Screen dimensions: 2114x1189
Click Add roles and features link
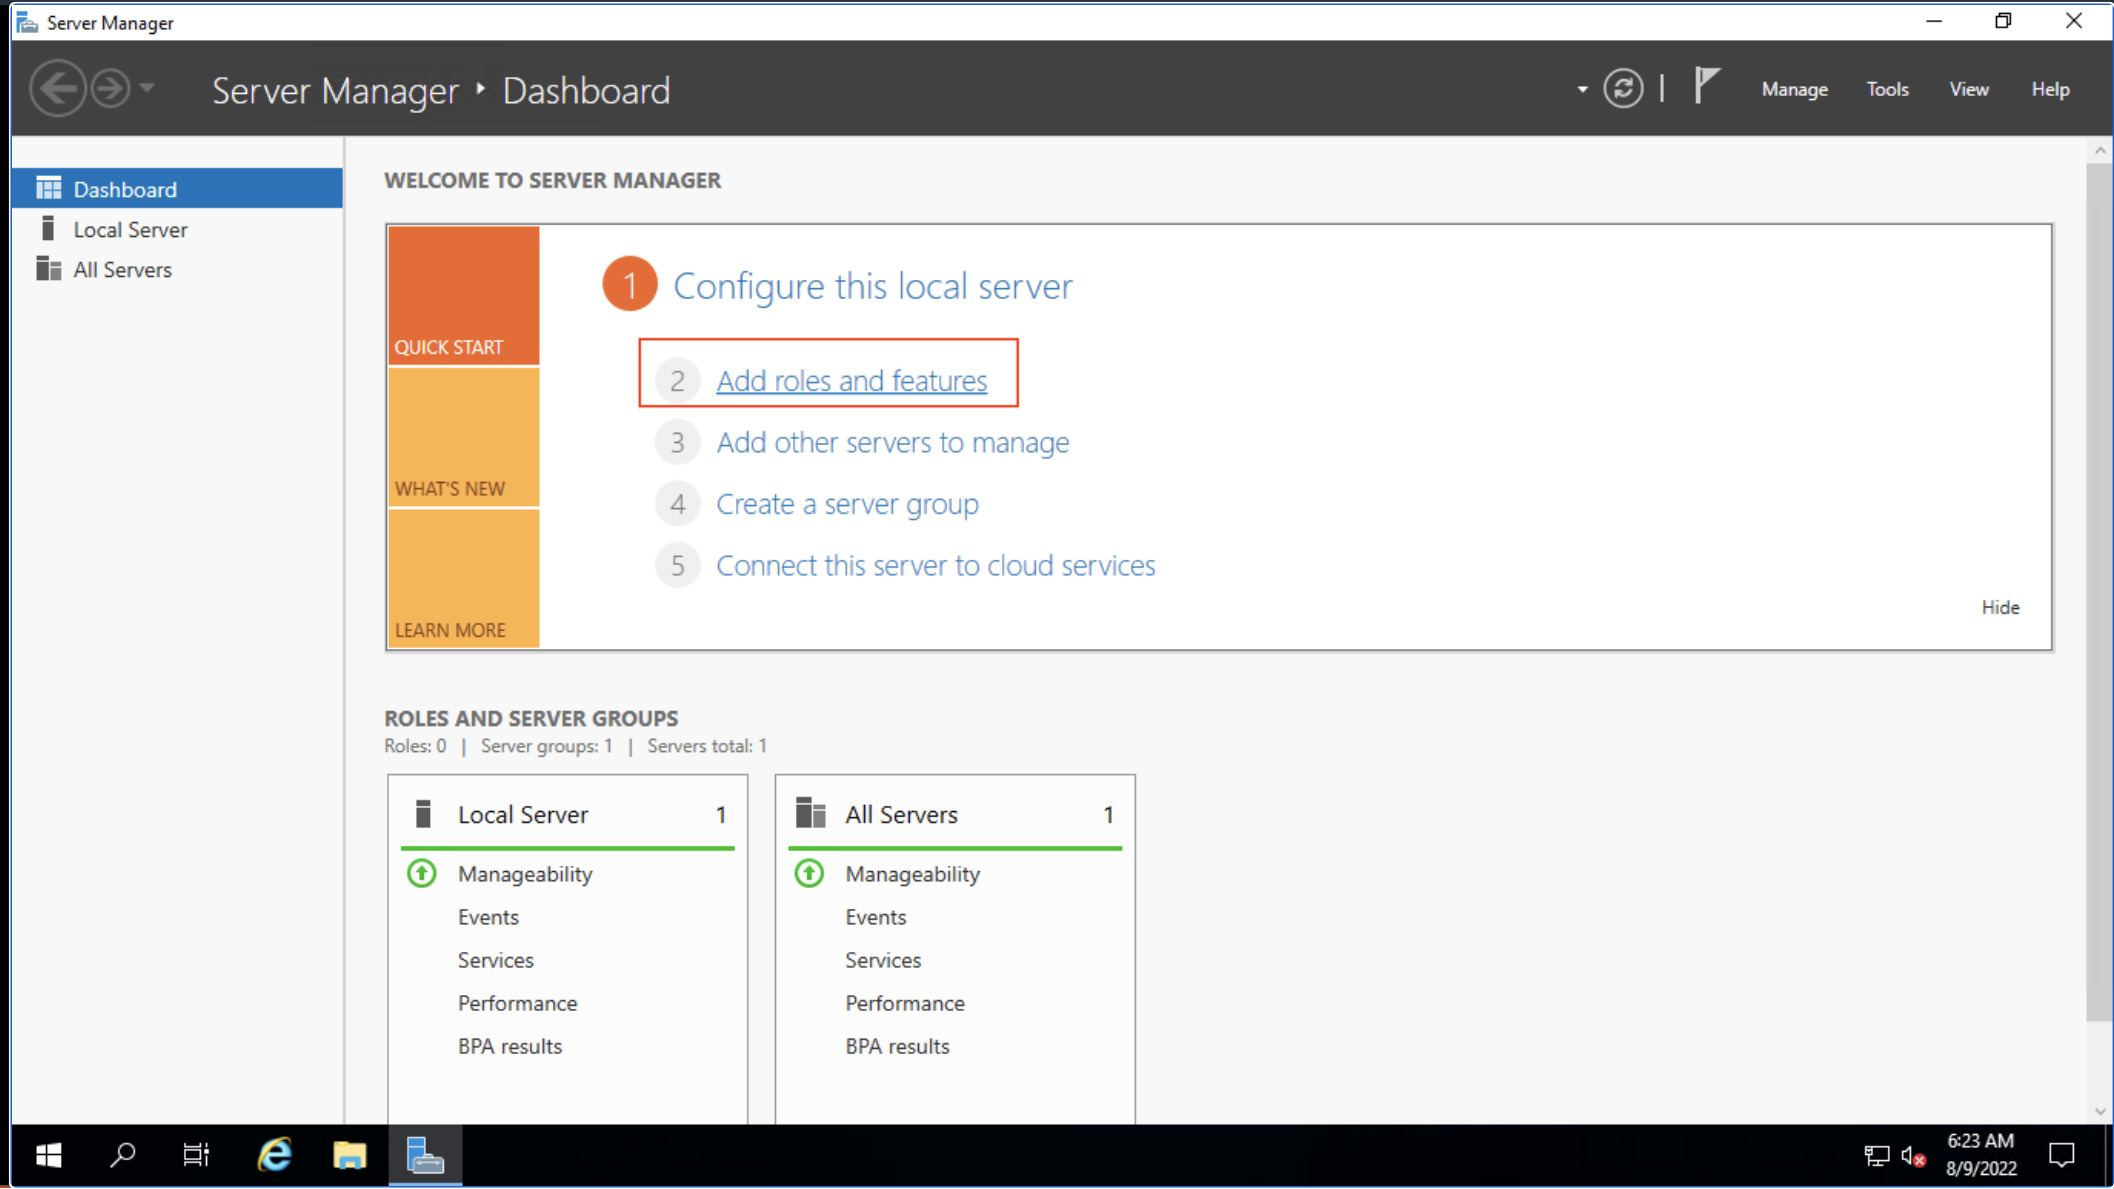(x=851, y=381)
